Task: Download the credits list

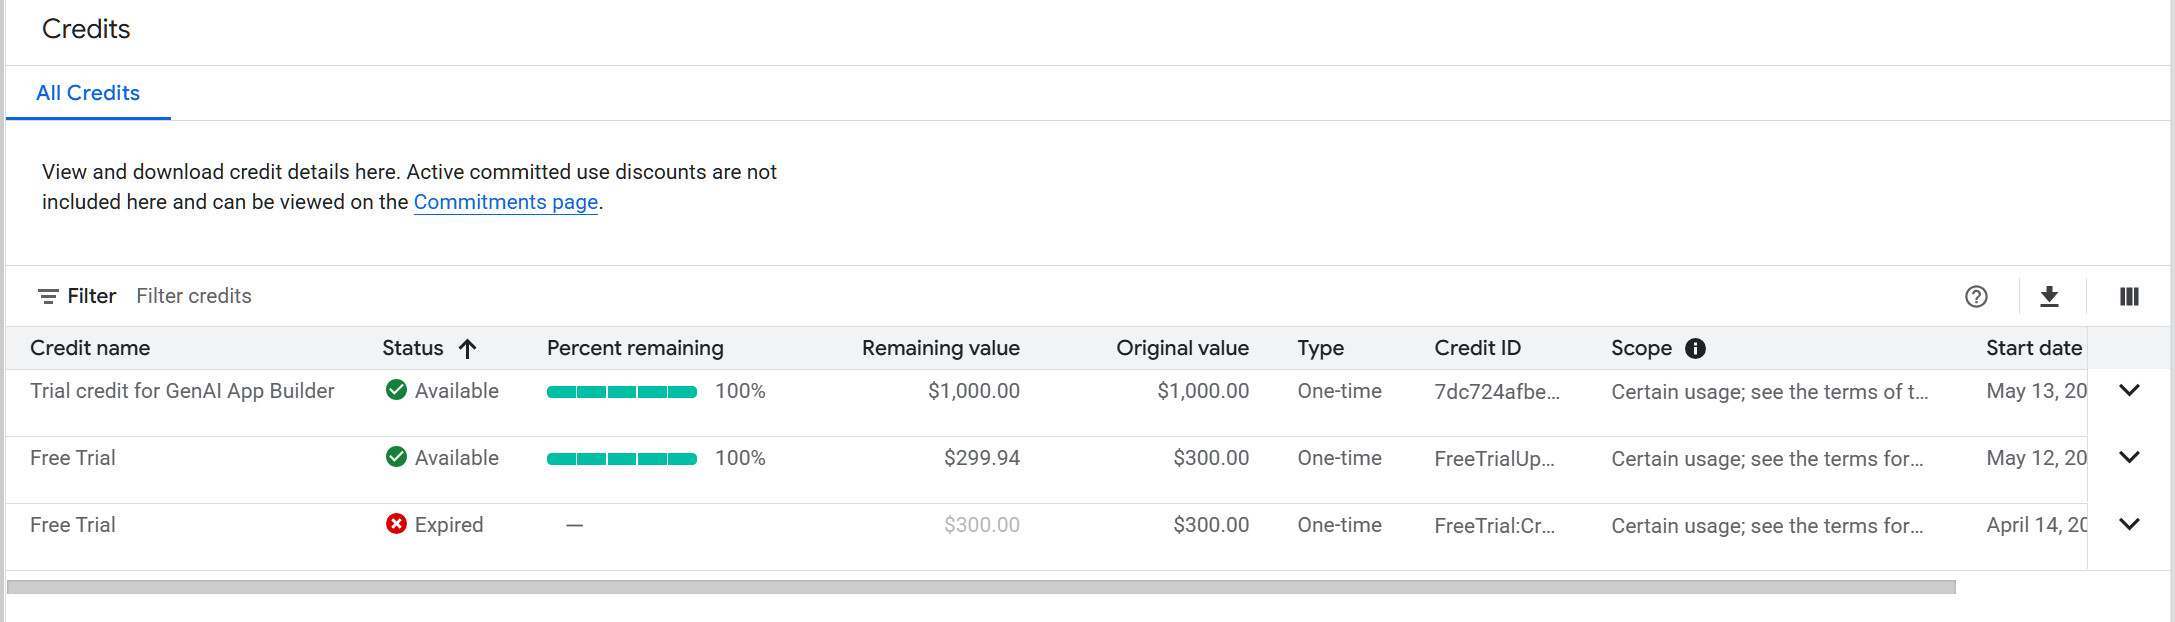Action: point(2049,296)
